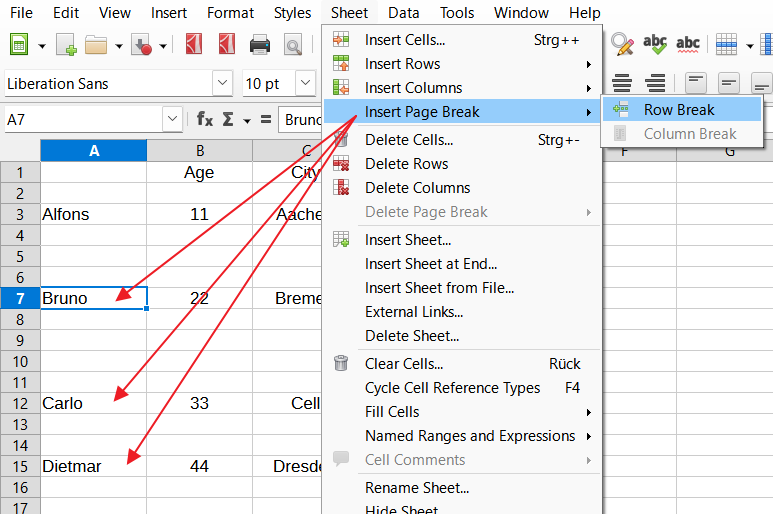Select the cell containing Dietmar
This screenshot has width=773, height=514.
pyautogui.click(x=93, y=466)
